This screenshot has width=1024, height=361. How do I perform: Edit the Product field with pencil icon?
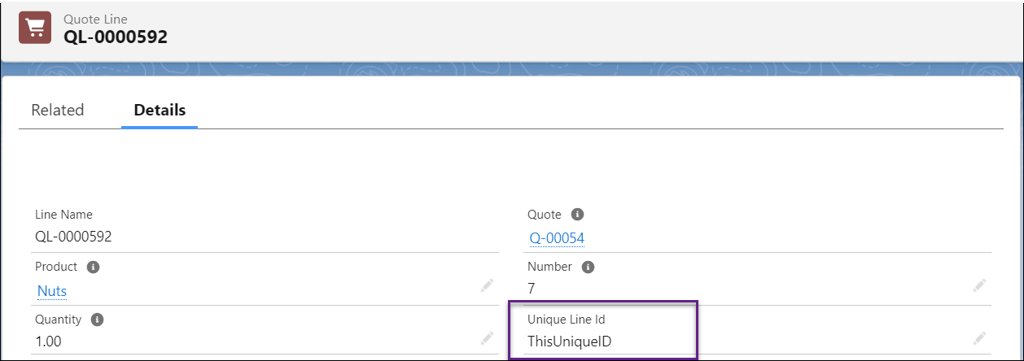487,285
